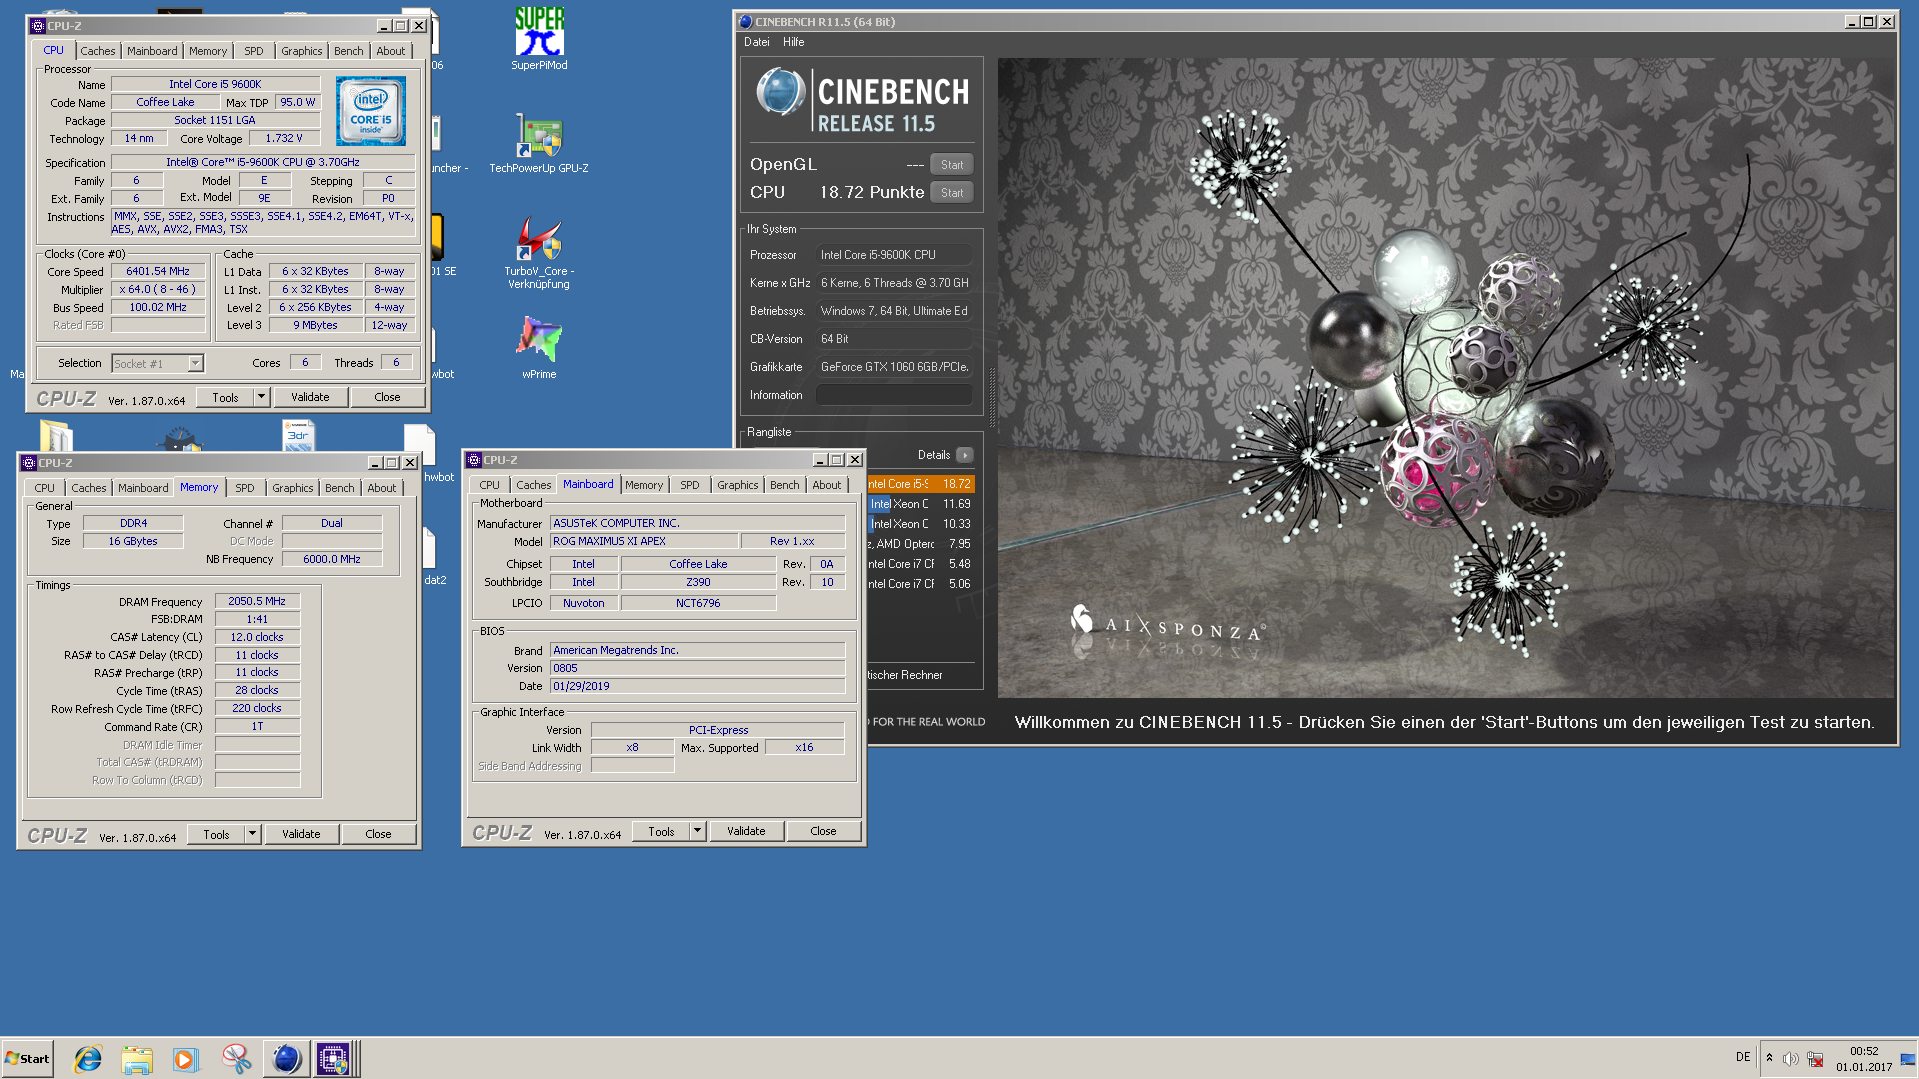
Task: Click Close in the CPU-Z Memory window
Action: (378, 834)
